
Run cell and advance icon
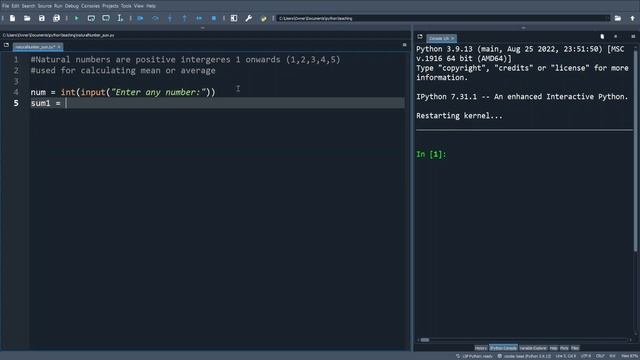coord(106,18)
